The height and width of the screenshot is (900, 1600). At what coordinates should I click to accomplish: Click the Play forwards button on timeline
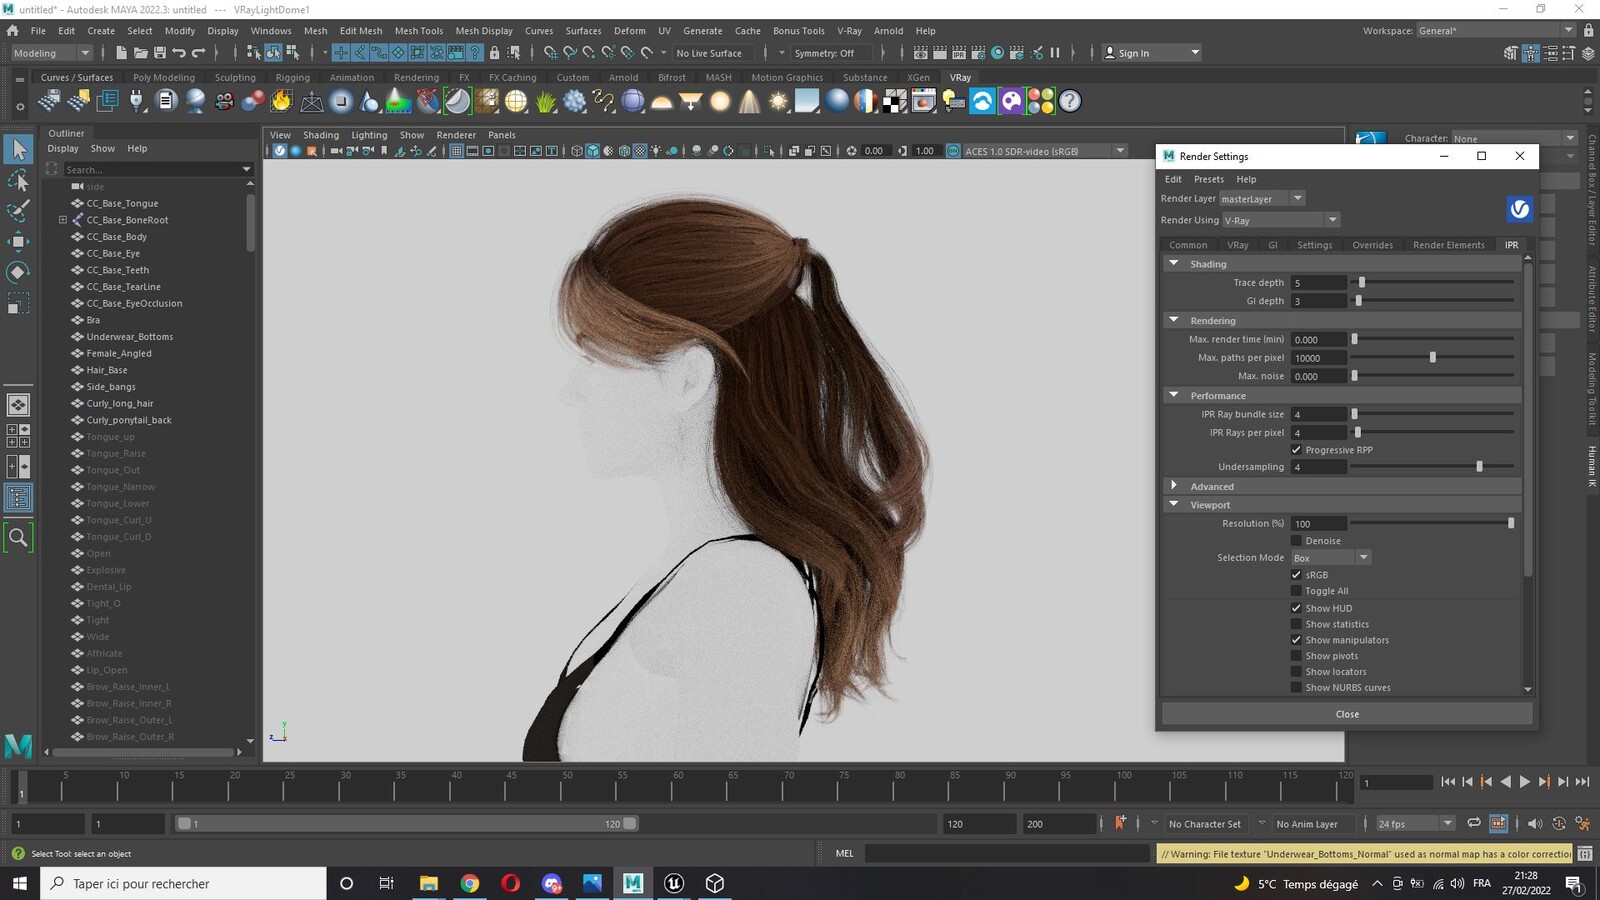pos(1524,782)
